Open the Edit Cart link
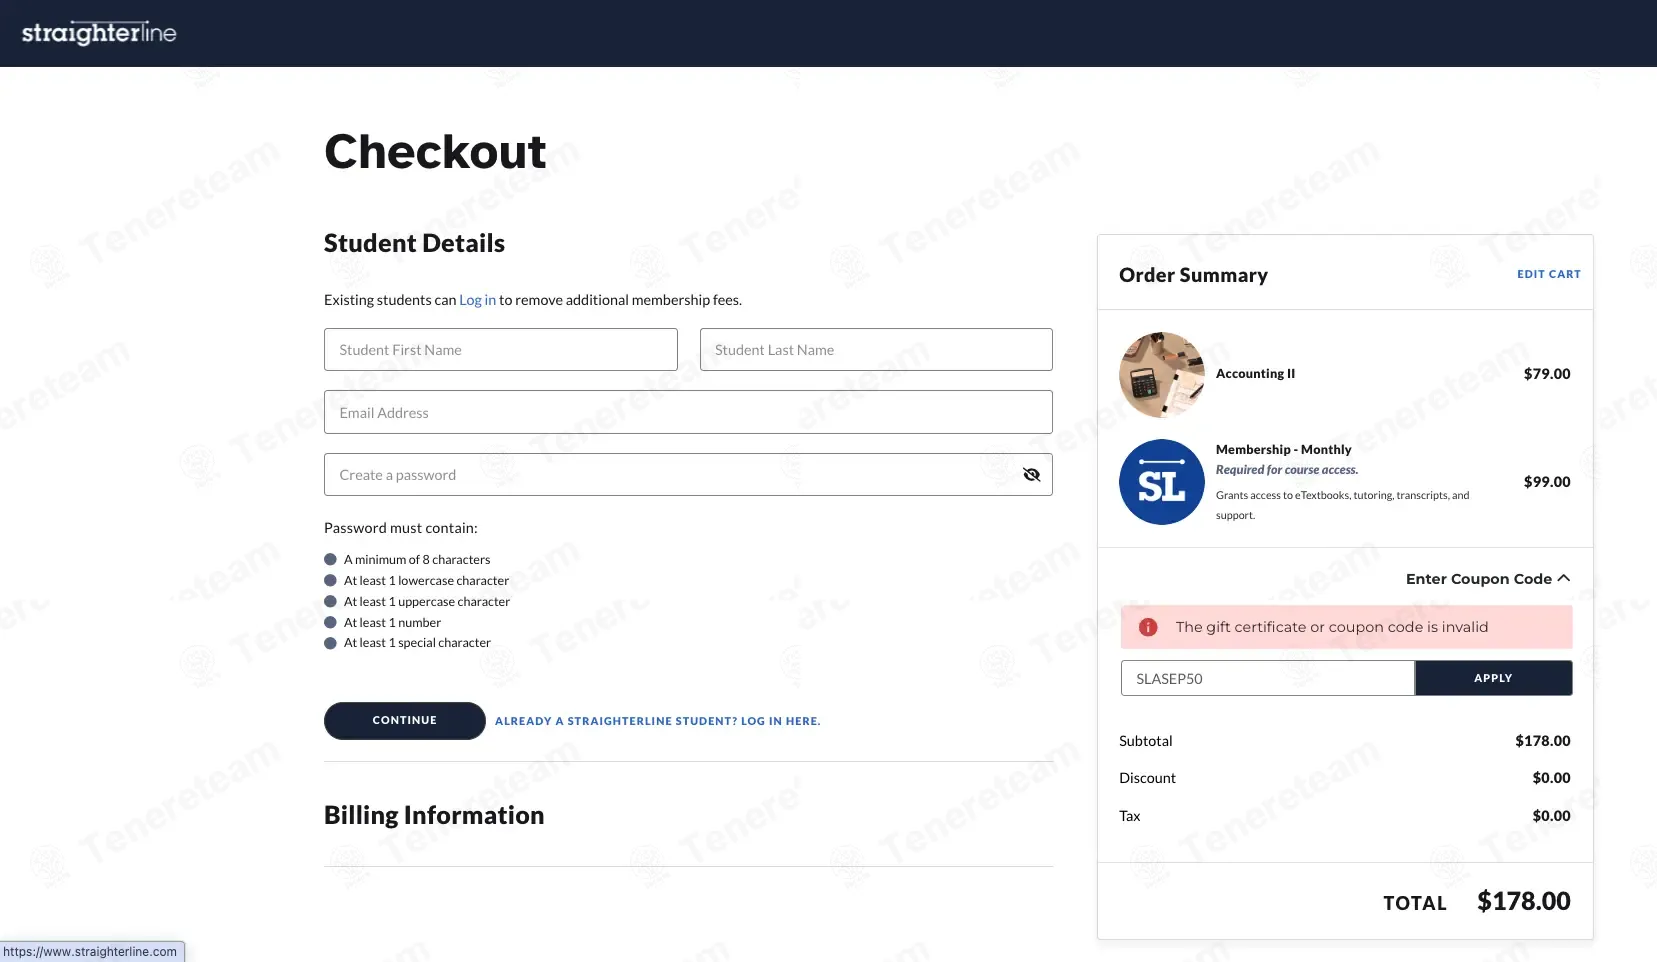This screenshot has width=1657, height=962. [1548, 274]
